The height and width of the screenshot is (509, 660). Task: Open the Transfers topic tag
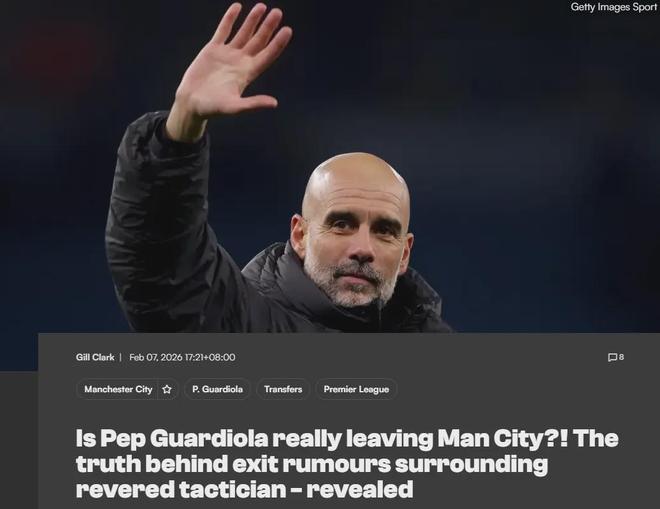[x=283, y=389]
